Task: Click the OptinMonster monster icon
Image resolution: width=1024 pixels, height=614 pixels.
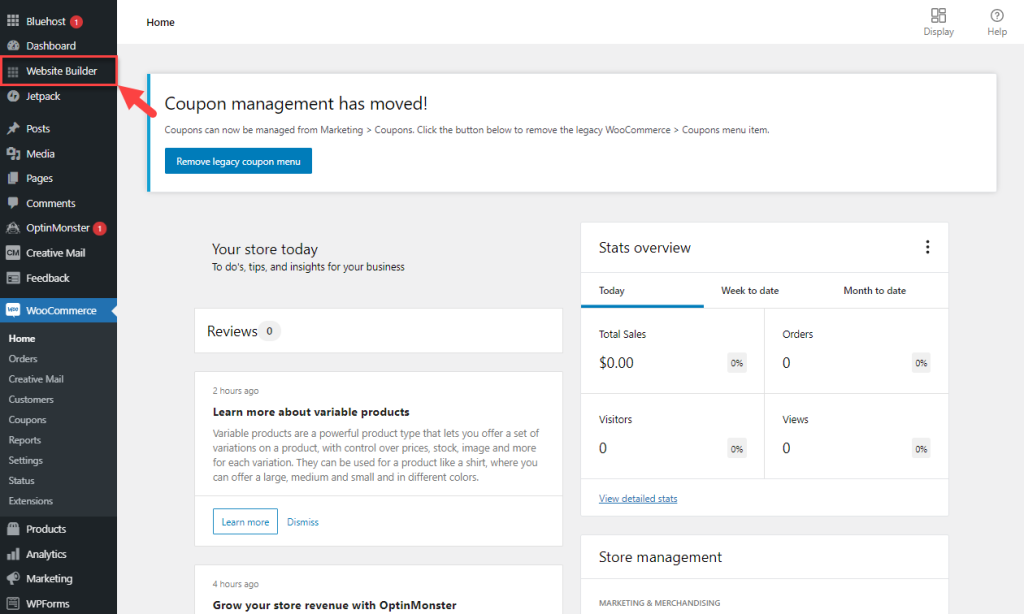Action: click(x=13, y=228)
